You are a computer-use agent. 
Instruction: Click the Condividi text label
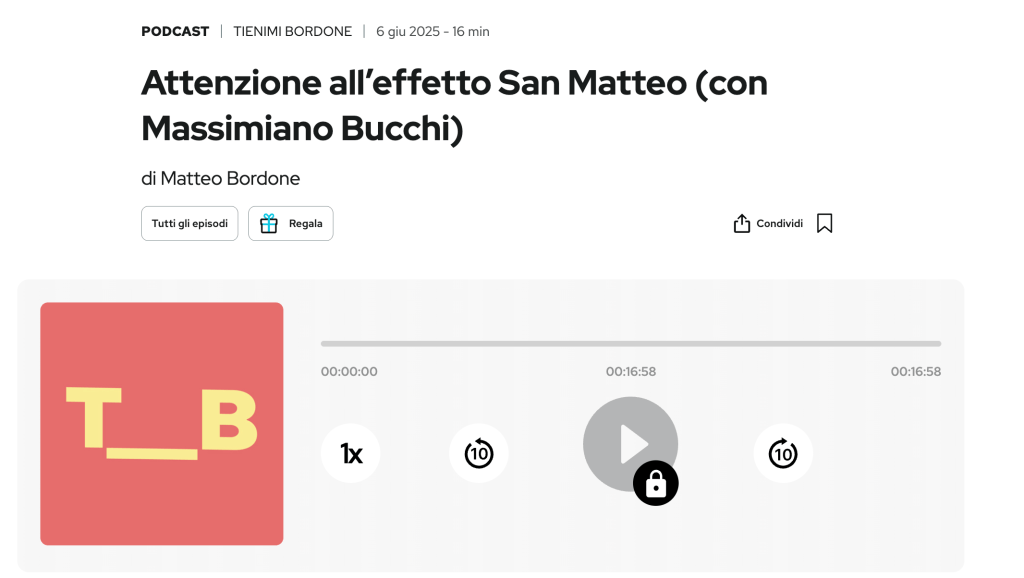(x=779, y=224)
